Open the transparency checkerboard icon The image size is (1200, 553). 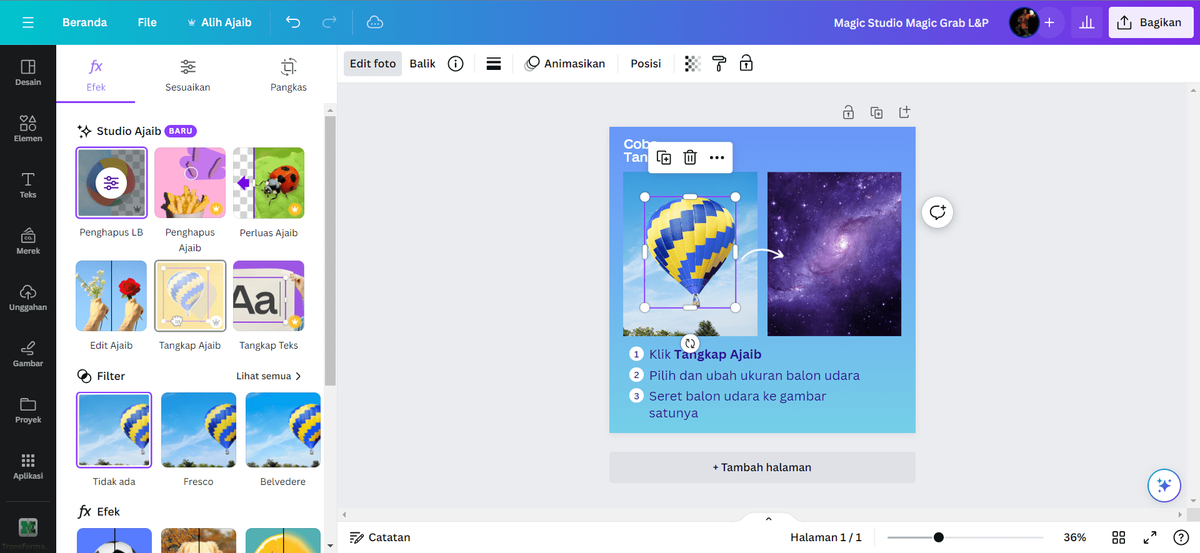point(692,63)
